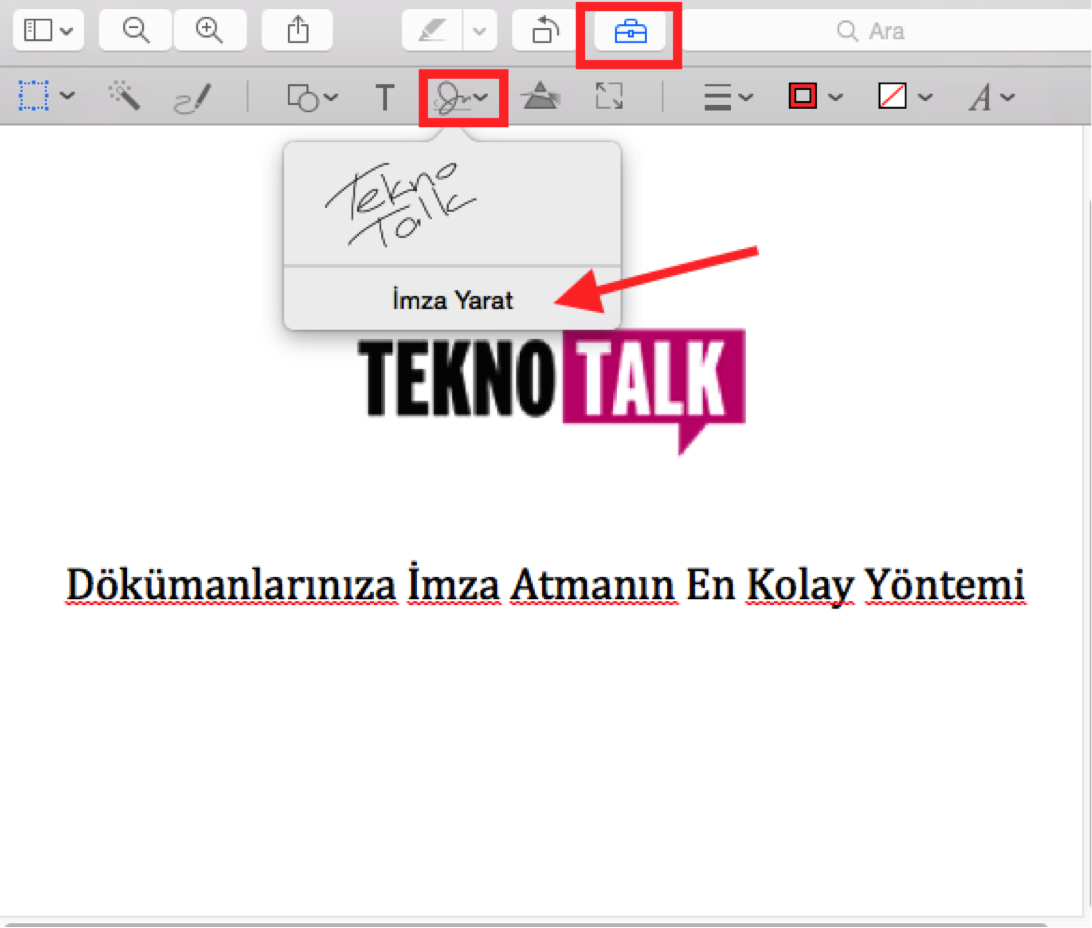Open the Adjust Size tool
The width and height of the screenshot is (1092, 928).
[609, 96]
